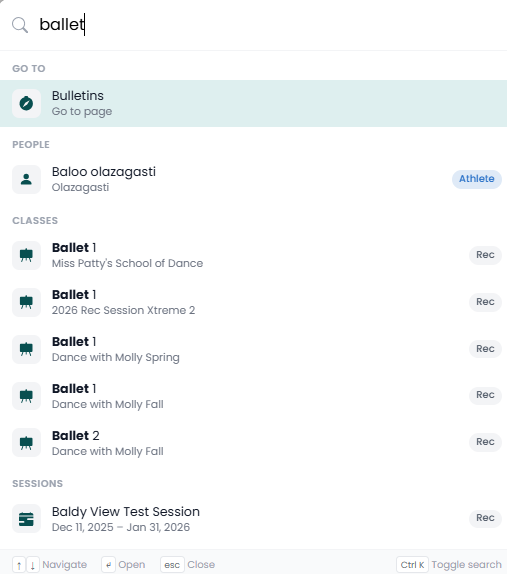Screen dimensions: 507x574
Task: Click class icon for Miss Patty's Ballet 1
Action: pos(26,255)
